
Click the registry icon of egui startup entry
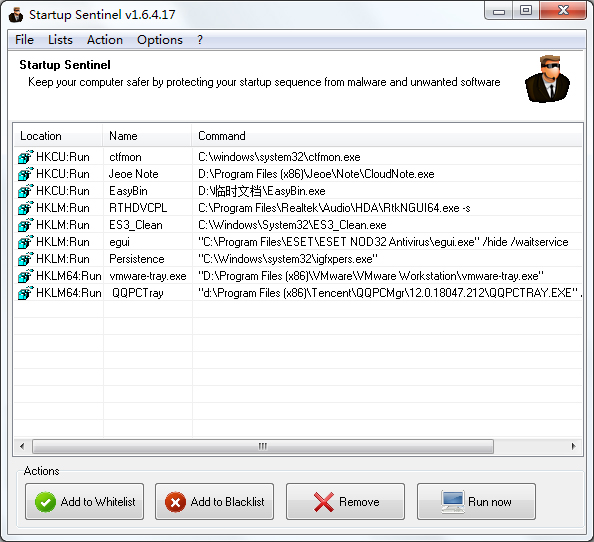26,242
